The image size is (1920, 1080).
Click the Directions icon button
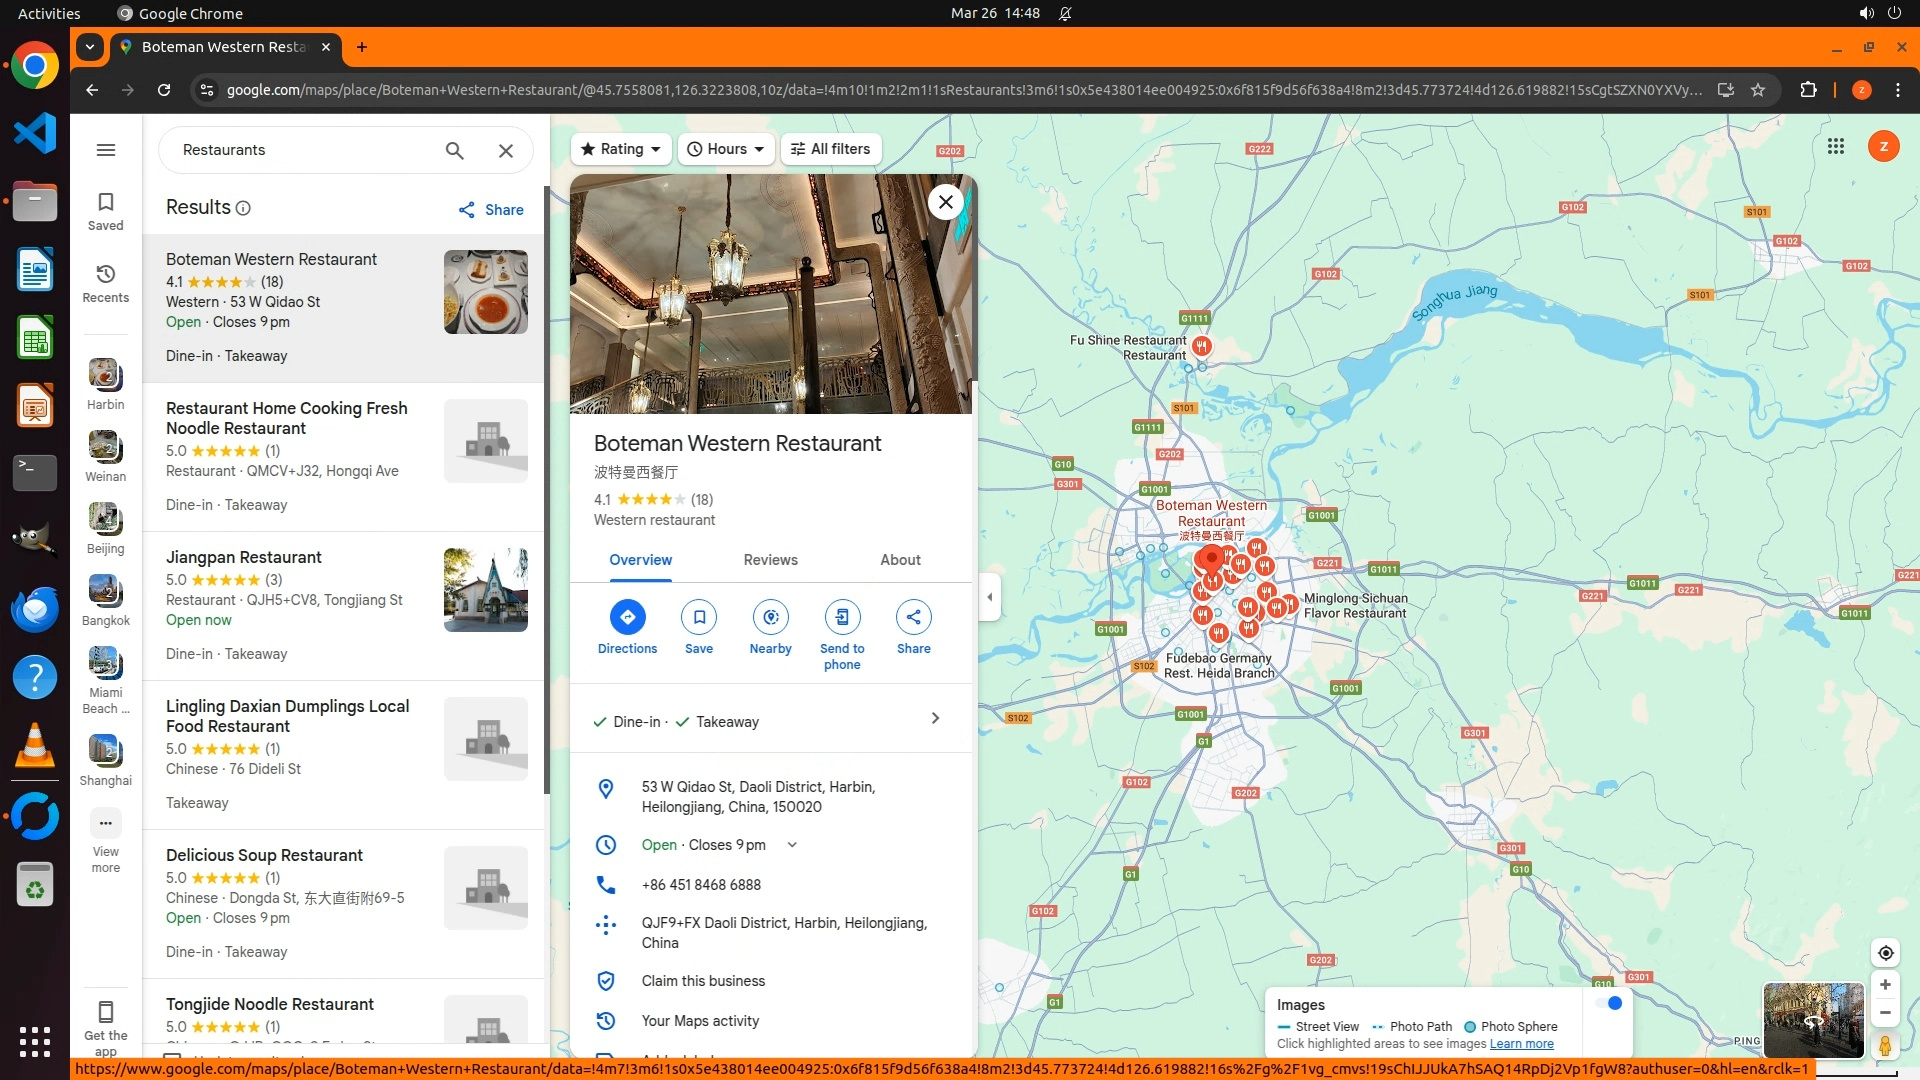(x=627, y=617)
